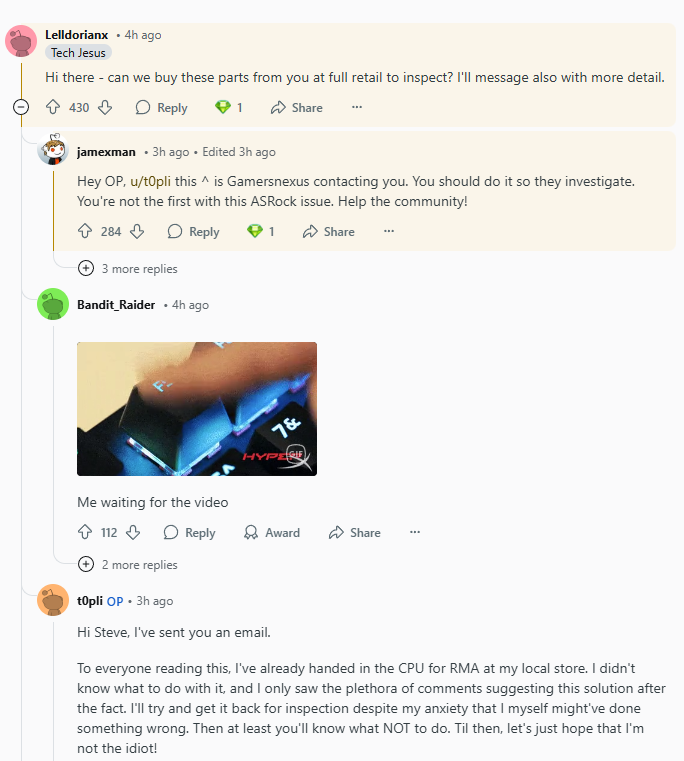
Task: Open t0pli's avatar profile picture
Action: tap(53, 600)
